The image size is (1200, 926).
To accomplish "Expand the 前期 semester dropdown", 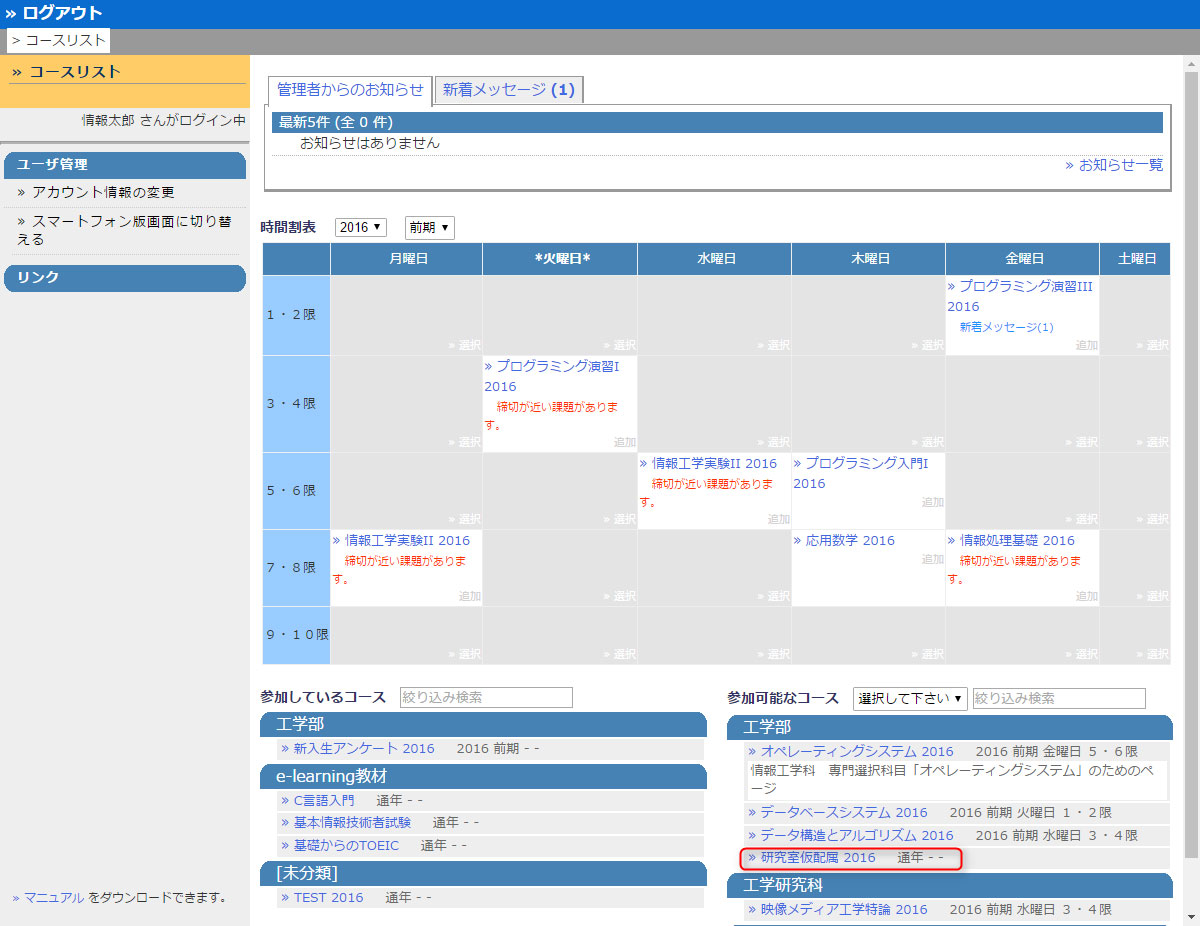I will [429, 228].
